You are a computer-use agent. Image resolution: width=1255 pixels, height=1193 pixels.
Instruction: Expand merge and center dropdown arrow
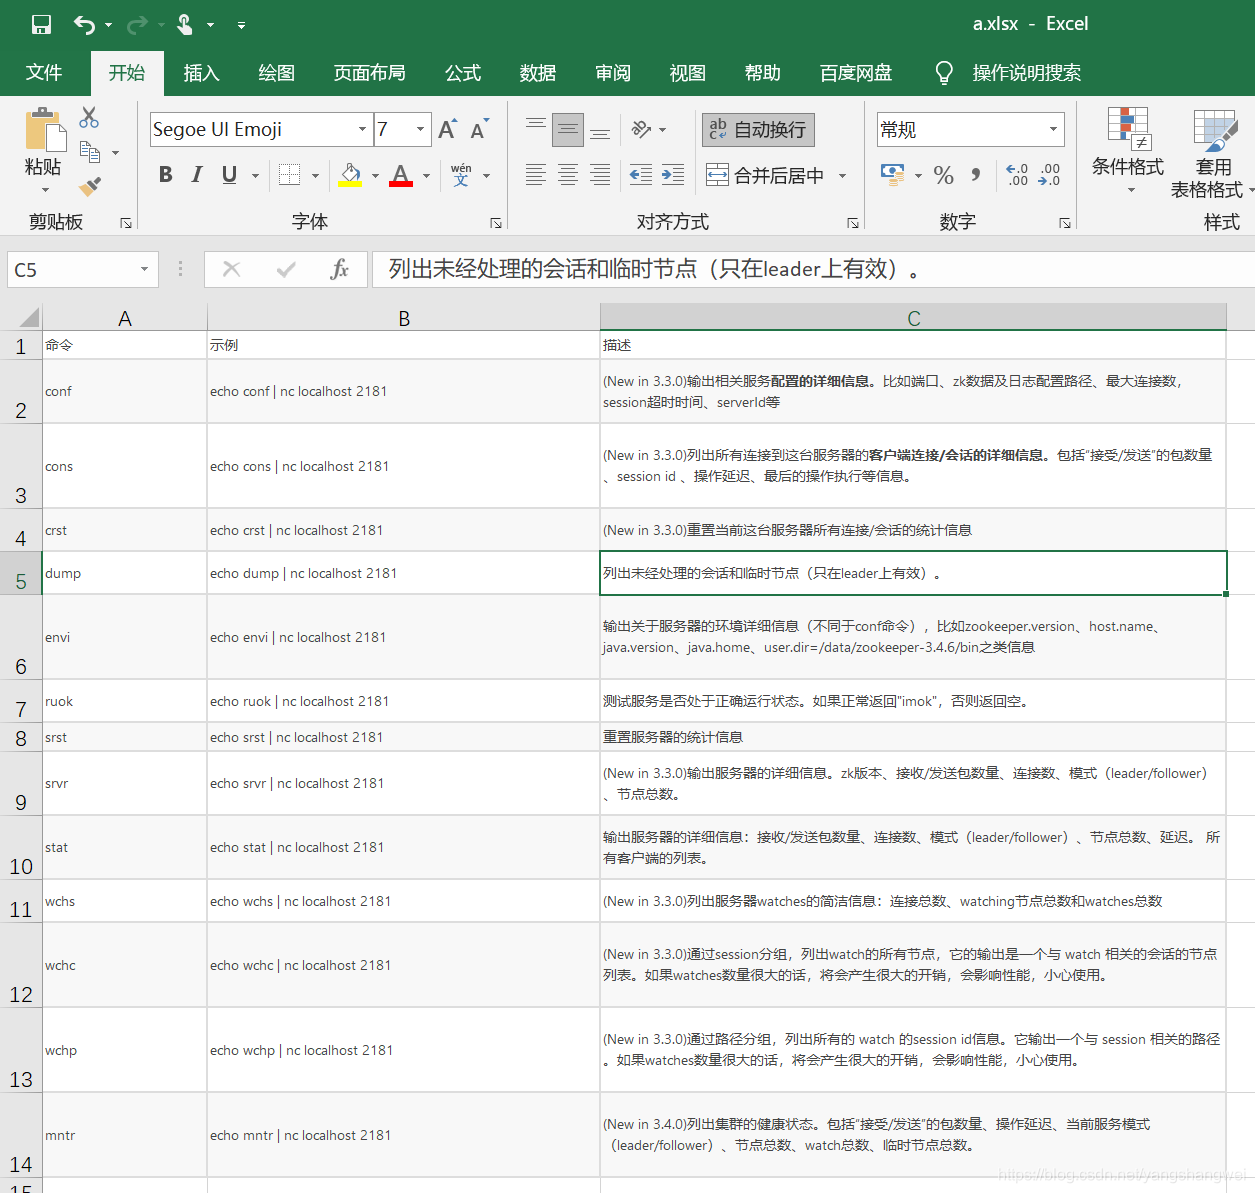click(842, 176)
